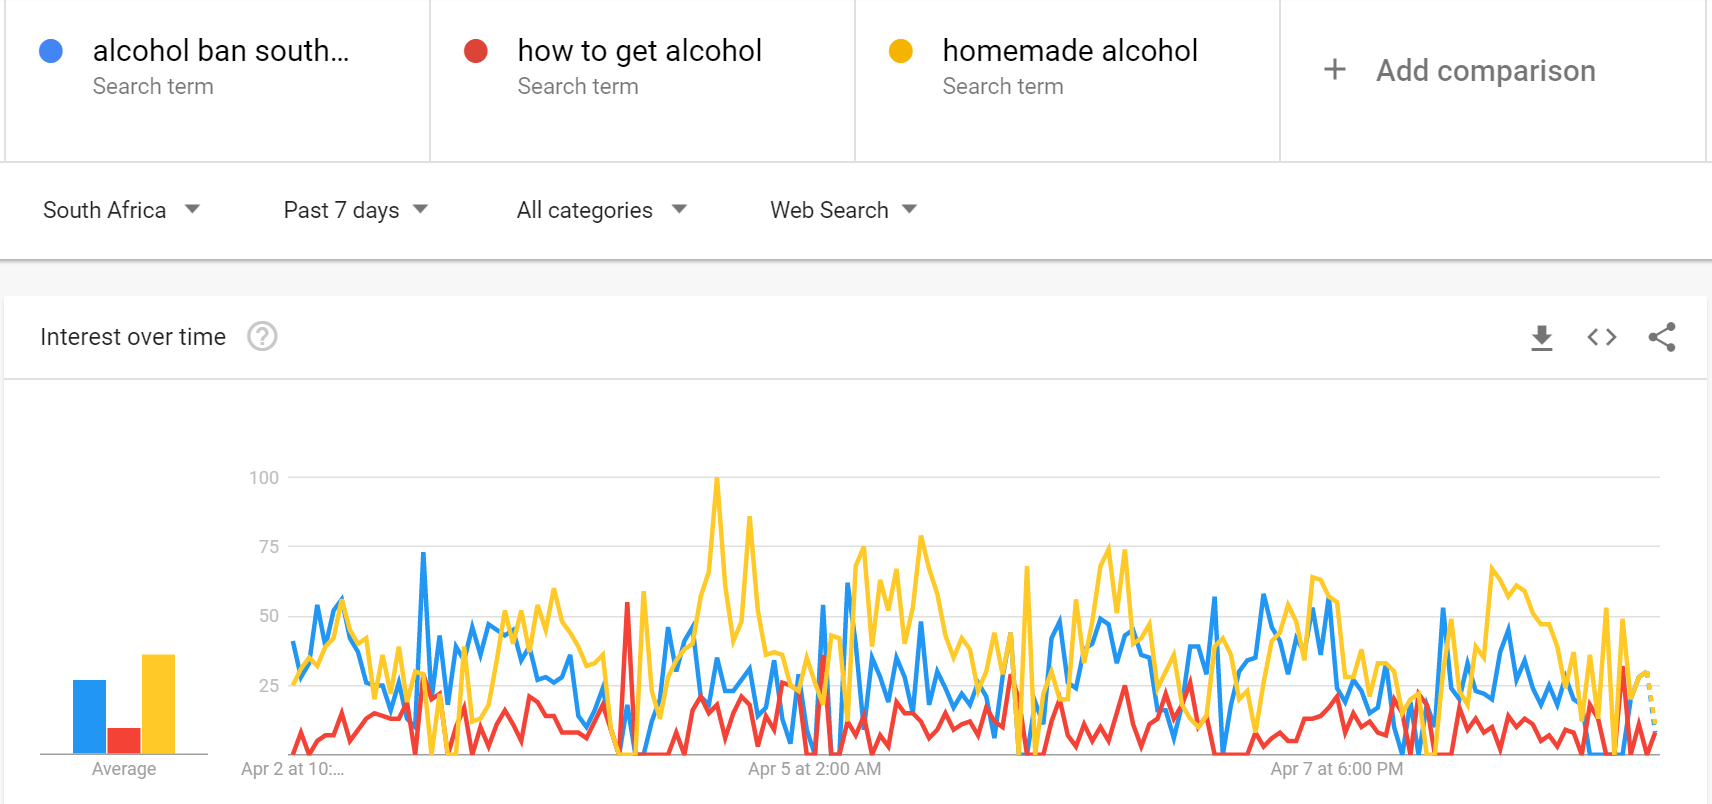Download the Interest over time data
The height and width of the screenshot is (804, 1712).
[1542, 338]
